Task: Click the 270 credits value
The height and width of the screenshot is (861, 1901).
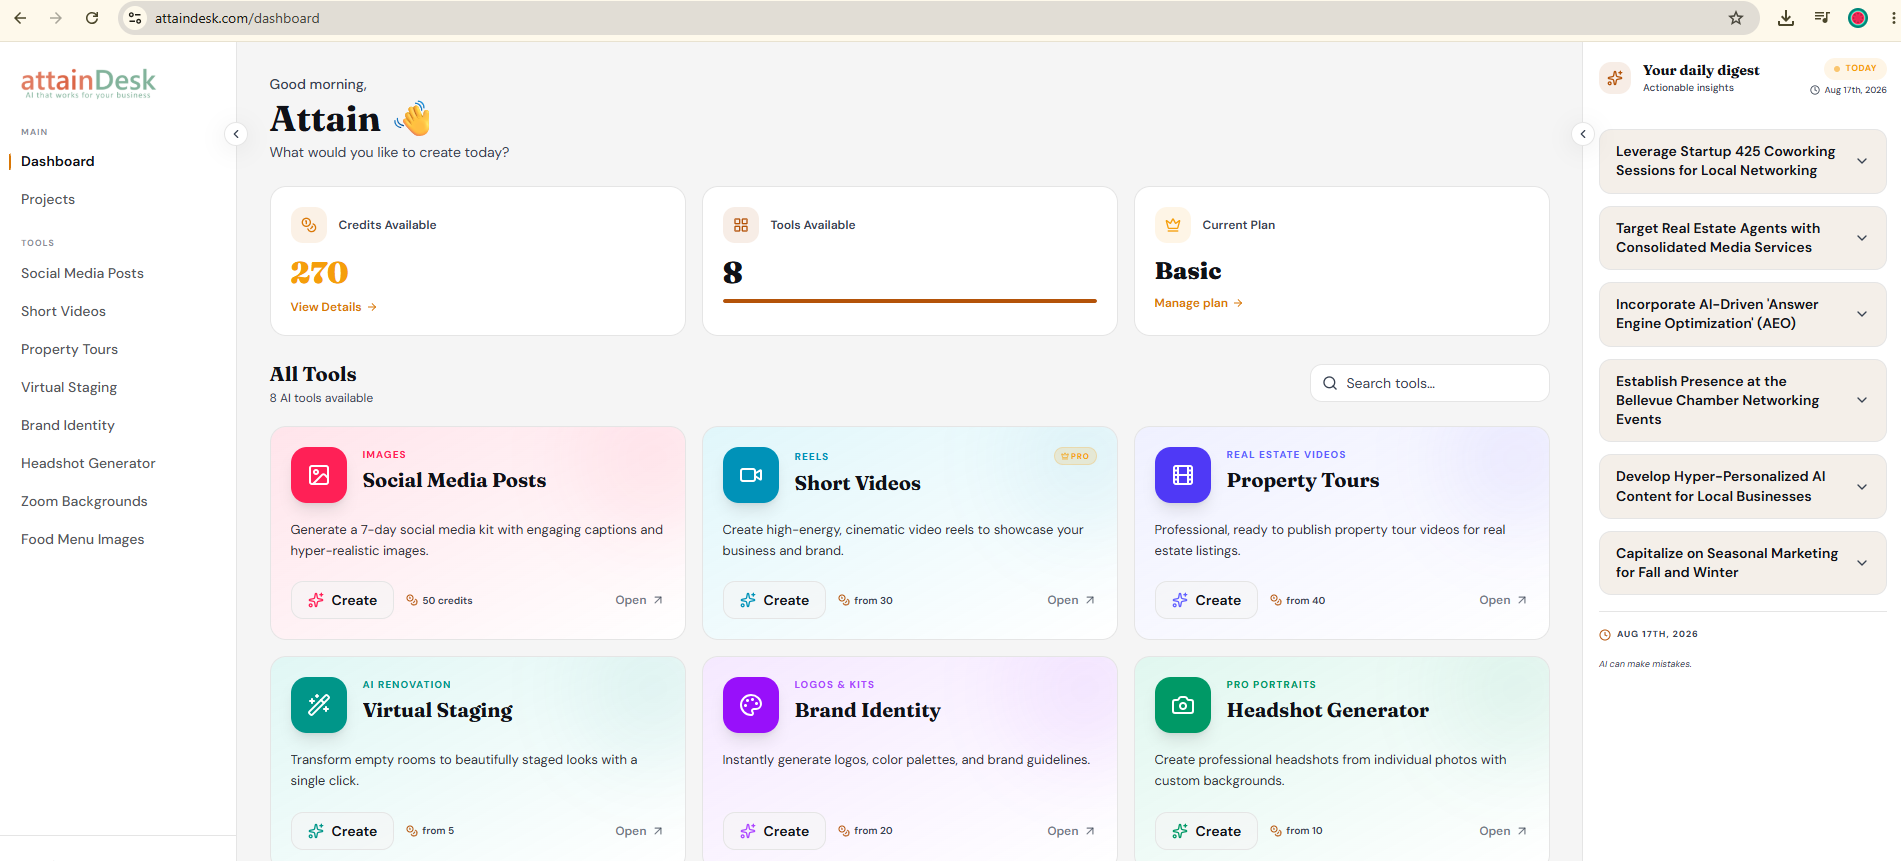Action: 319,272
